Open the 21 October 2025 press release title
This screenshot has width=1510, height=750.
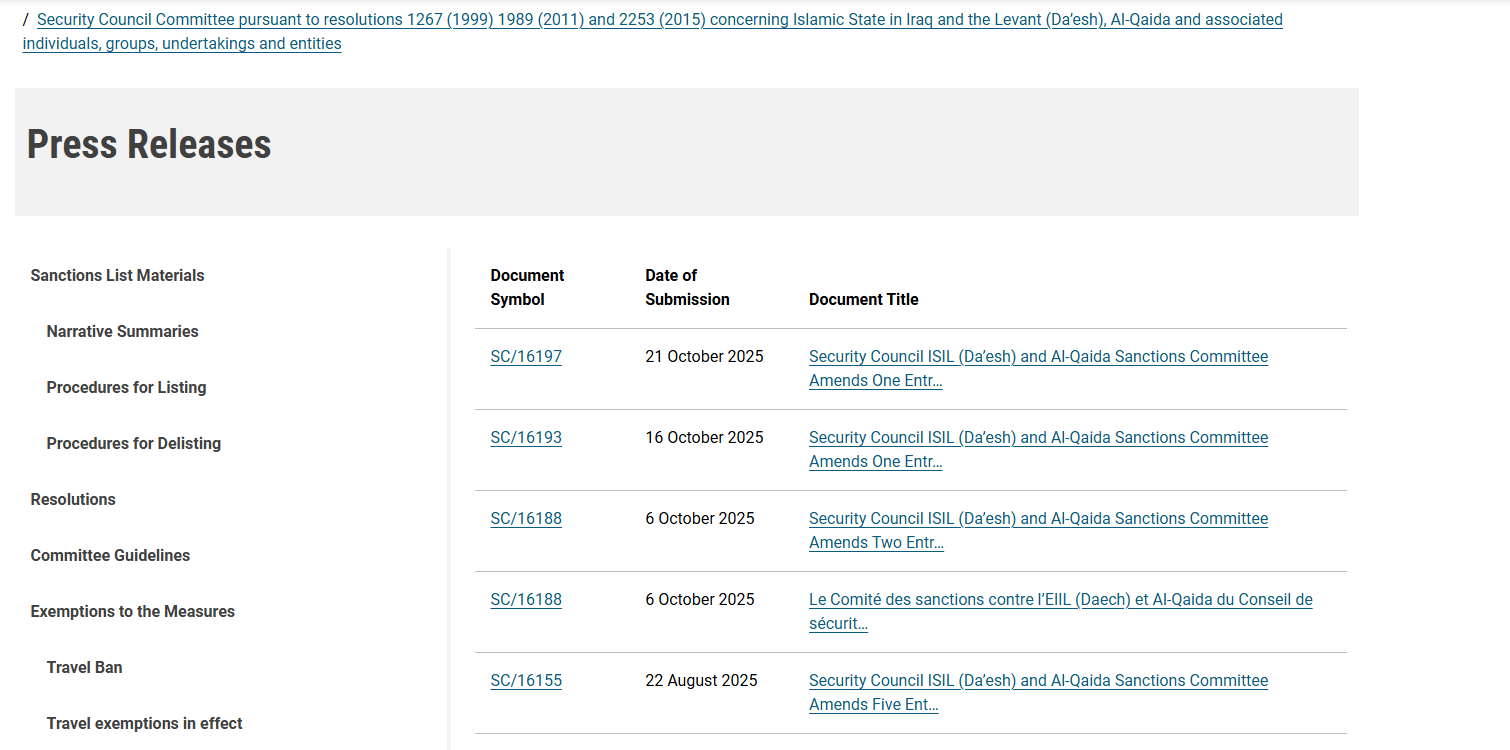[1038, 357]
